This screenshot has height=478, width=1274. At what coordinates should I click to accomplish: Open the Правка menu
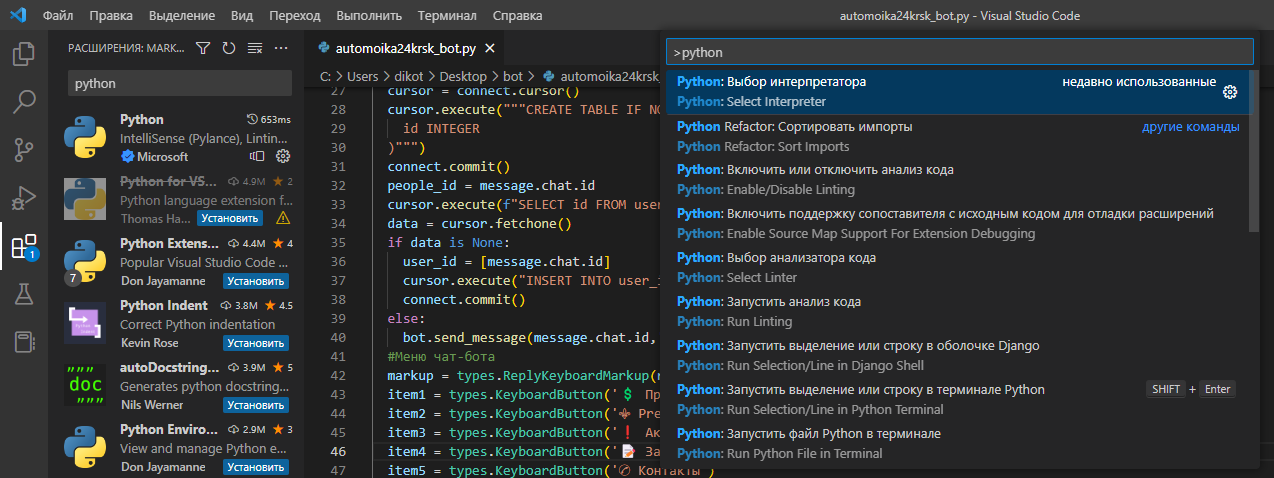111,16
